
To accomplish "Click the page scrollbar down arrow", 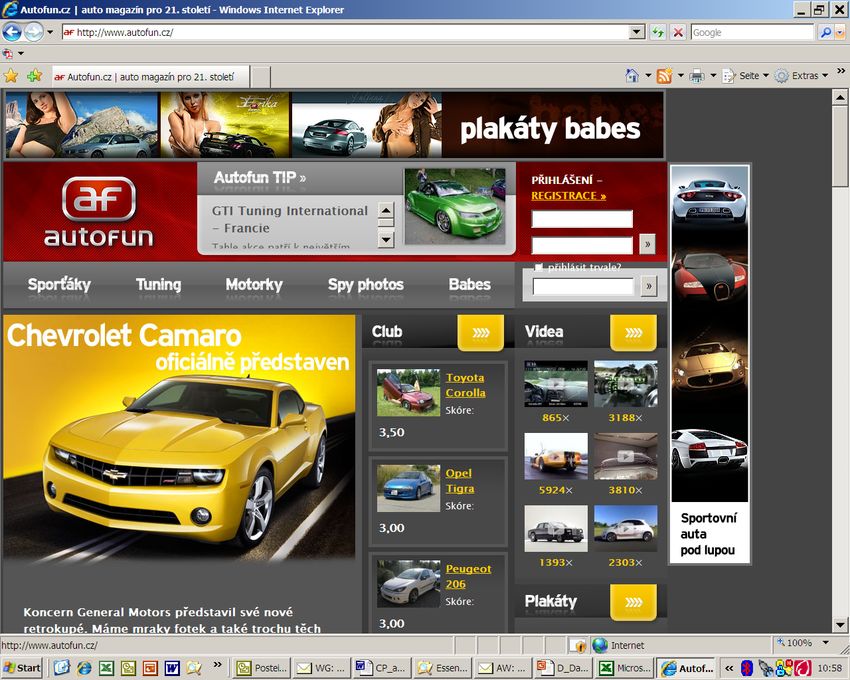I will tap(840, 624).
